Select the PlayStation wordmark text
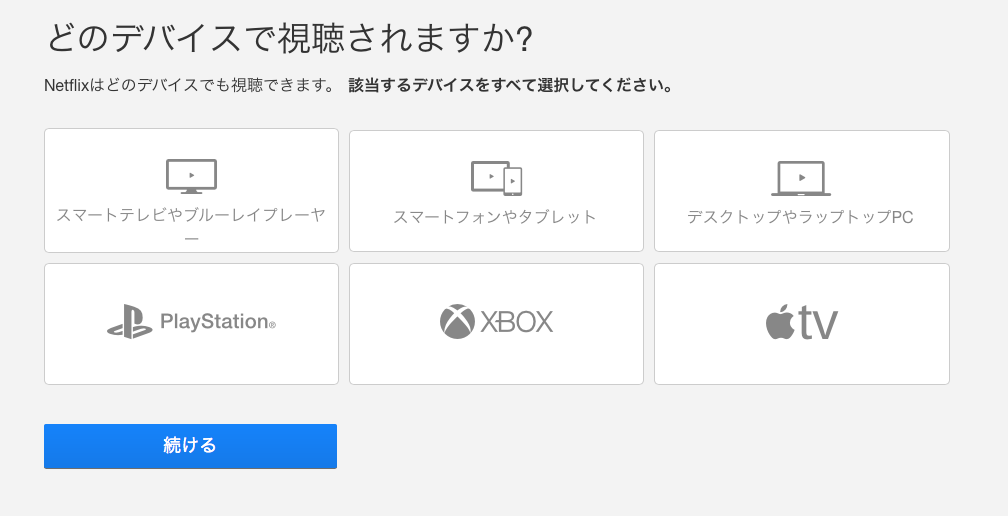Screen dimensions: 1008x516 coord(214,321)
